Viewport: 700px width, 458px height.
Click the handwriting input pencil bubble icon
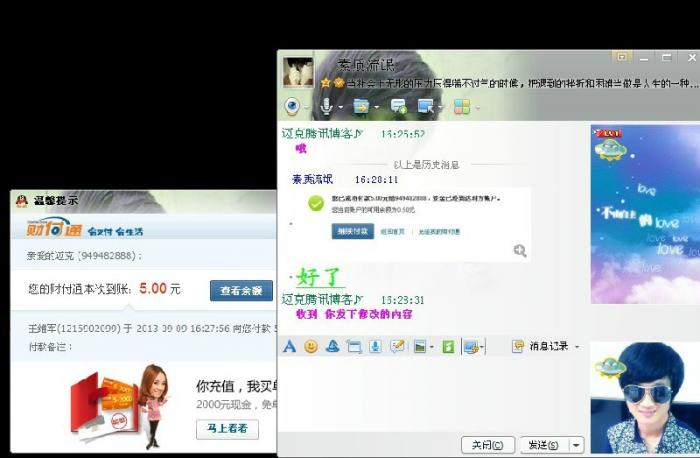[397, 346]
